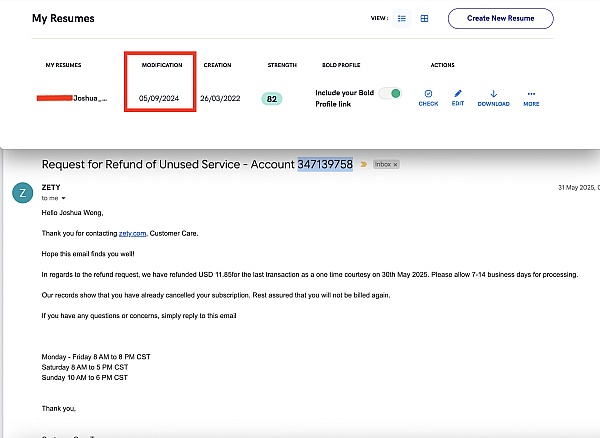Click the Edit pencil icon

458,93
